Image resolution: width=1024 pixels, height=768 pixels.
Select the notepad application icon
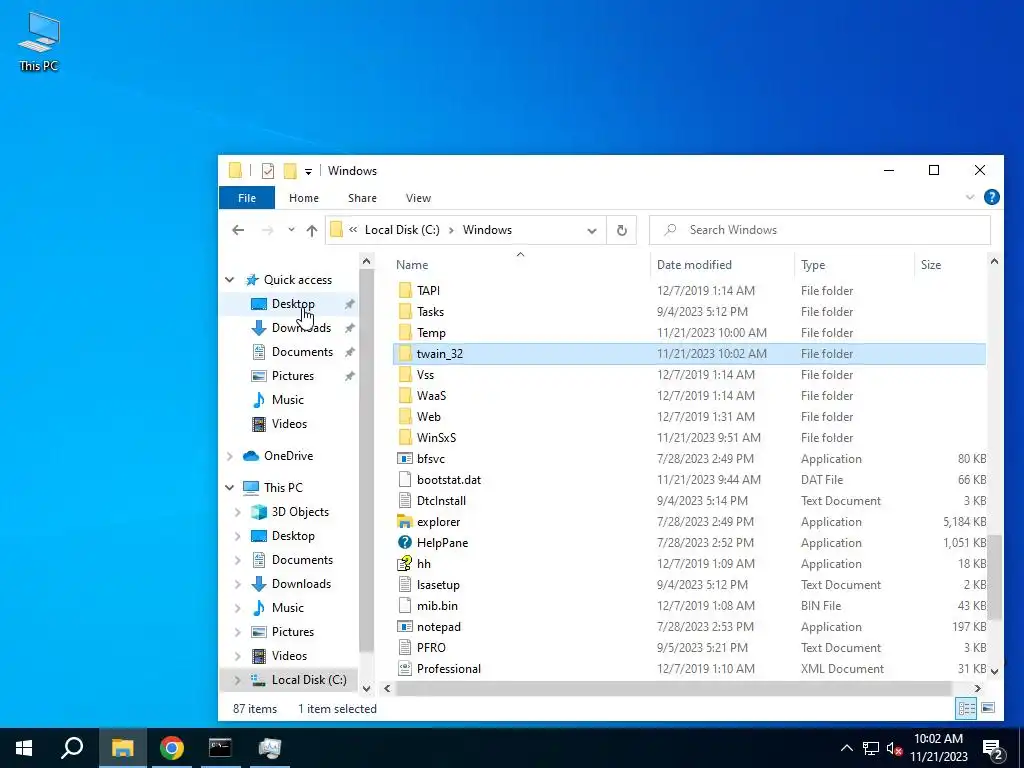pos(405,627)
